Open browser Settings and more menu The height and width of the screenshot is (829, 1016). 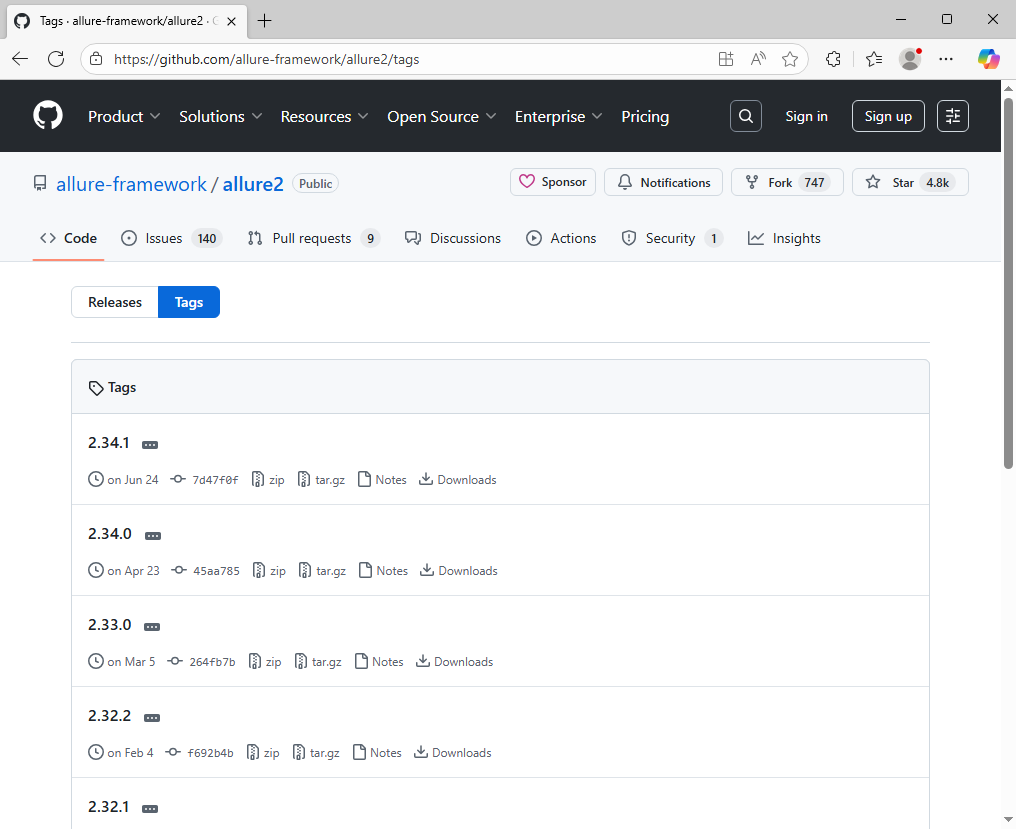946,59
